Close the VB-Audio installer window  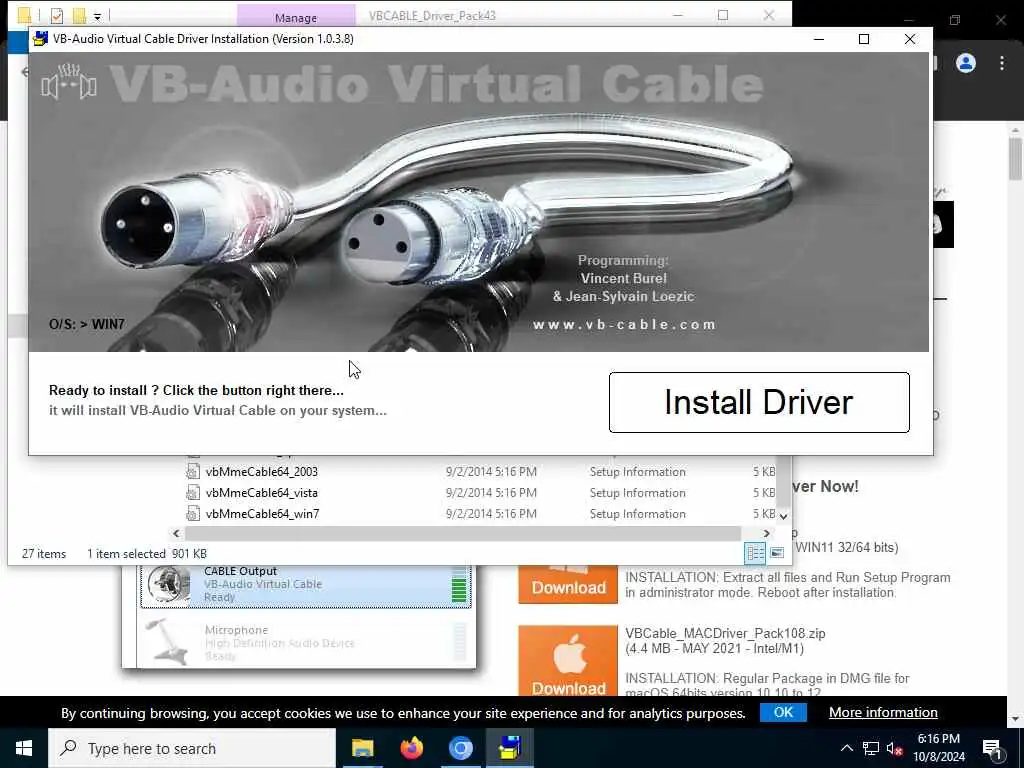[910, 39]
